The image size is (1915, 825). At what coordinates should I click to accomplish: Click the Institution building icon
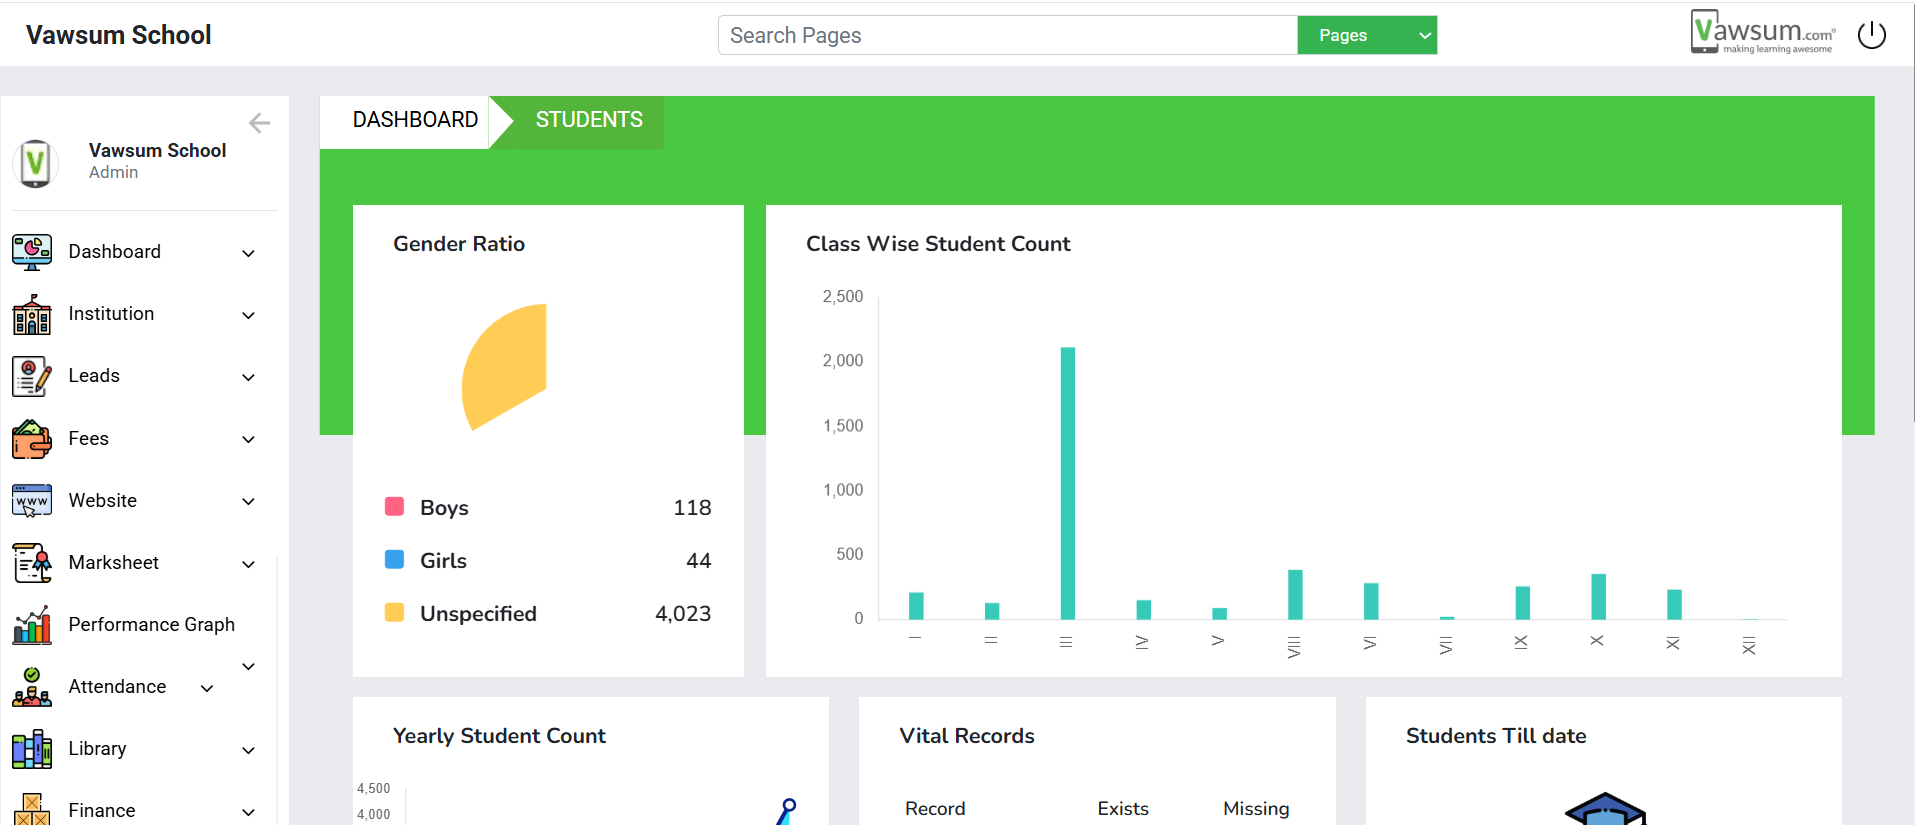coord(32,315)
